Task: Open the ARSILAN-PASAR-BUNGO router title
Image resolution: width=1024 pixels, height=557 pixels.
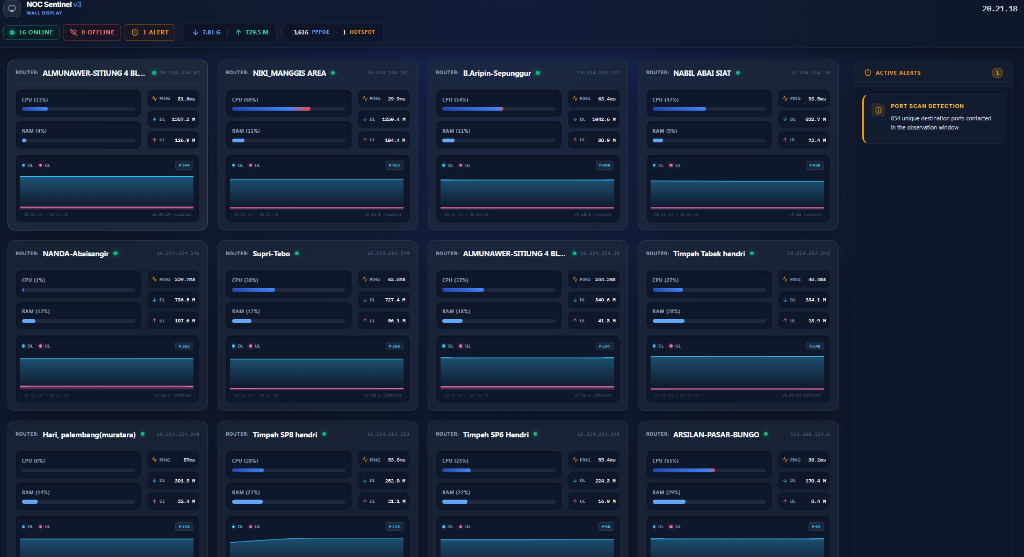Action: pos(716,434)
